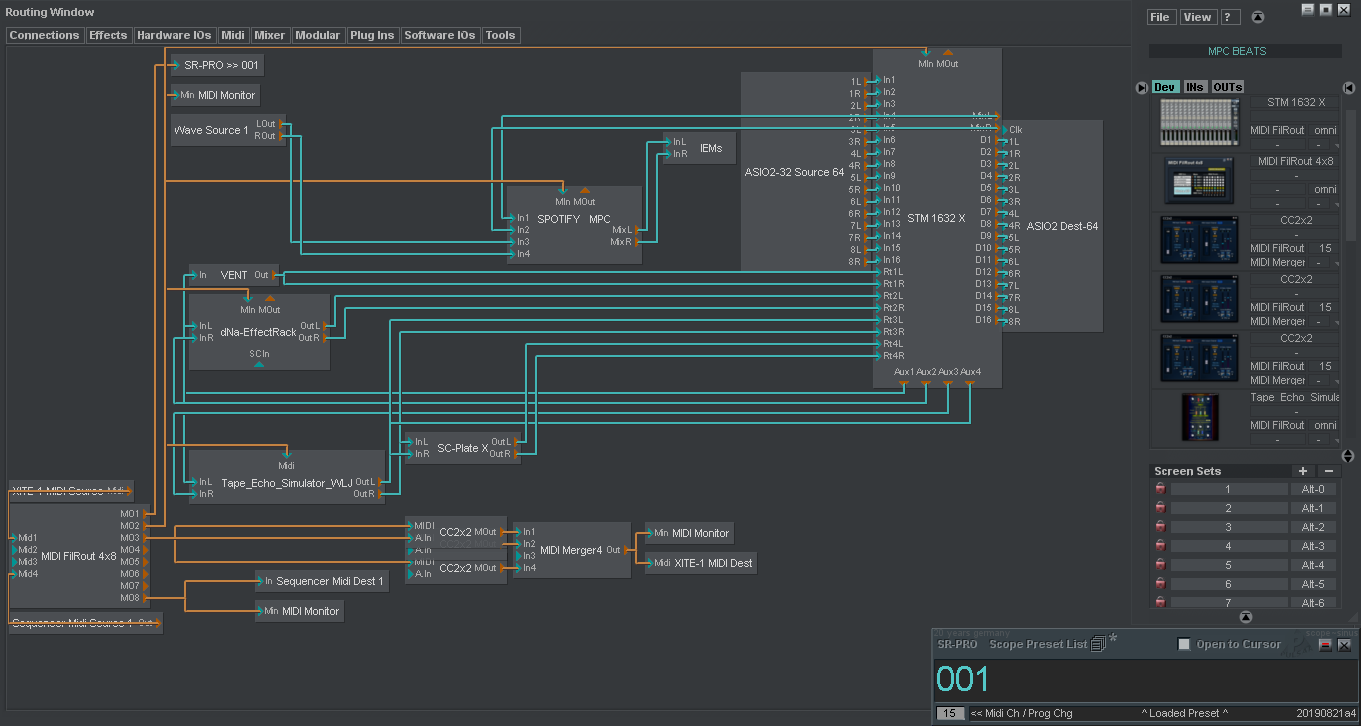This screenshot has height=726, width=1361.
Task: Click the Scope Preset List pages icon
Action: click(x=1097, y=645)
